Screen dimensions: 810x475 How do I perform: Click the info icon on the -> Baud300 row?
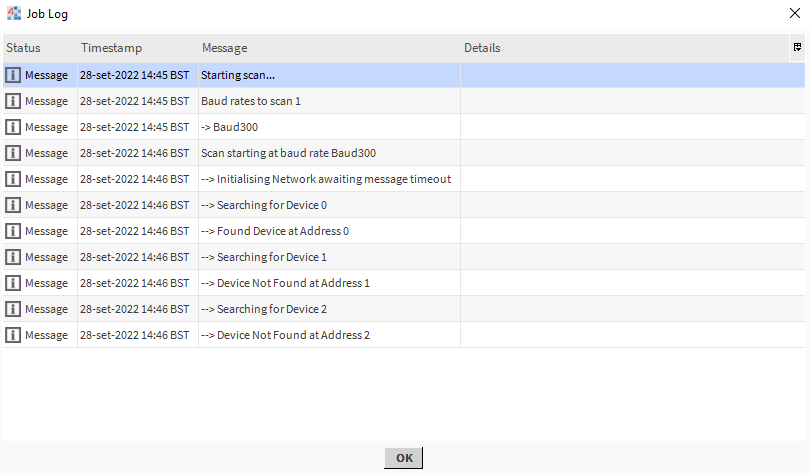13,127
